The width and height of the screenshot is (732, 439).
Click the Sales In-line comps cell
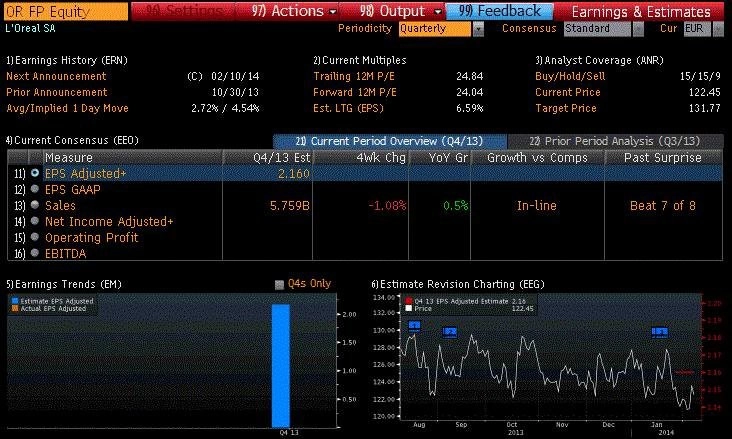tap(537, 205)
